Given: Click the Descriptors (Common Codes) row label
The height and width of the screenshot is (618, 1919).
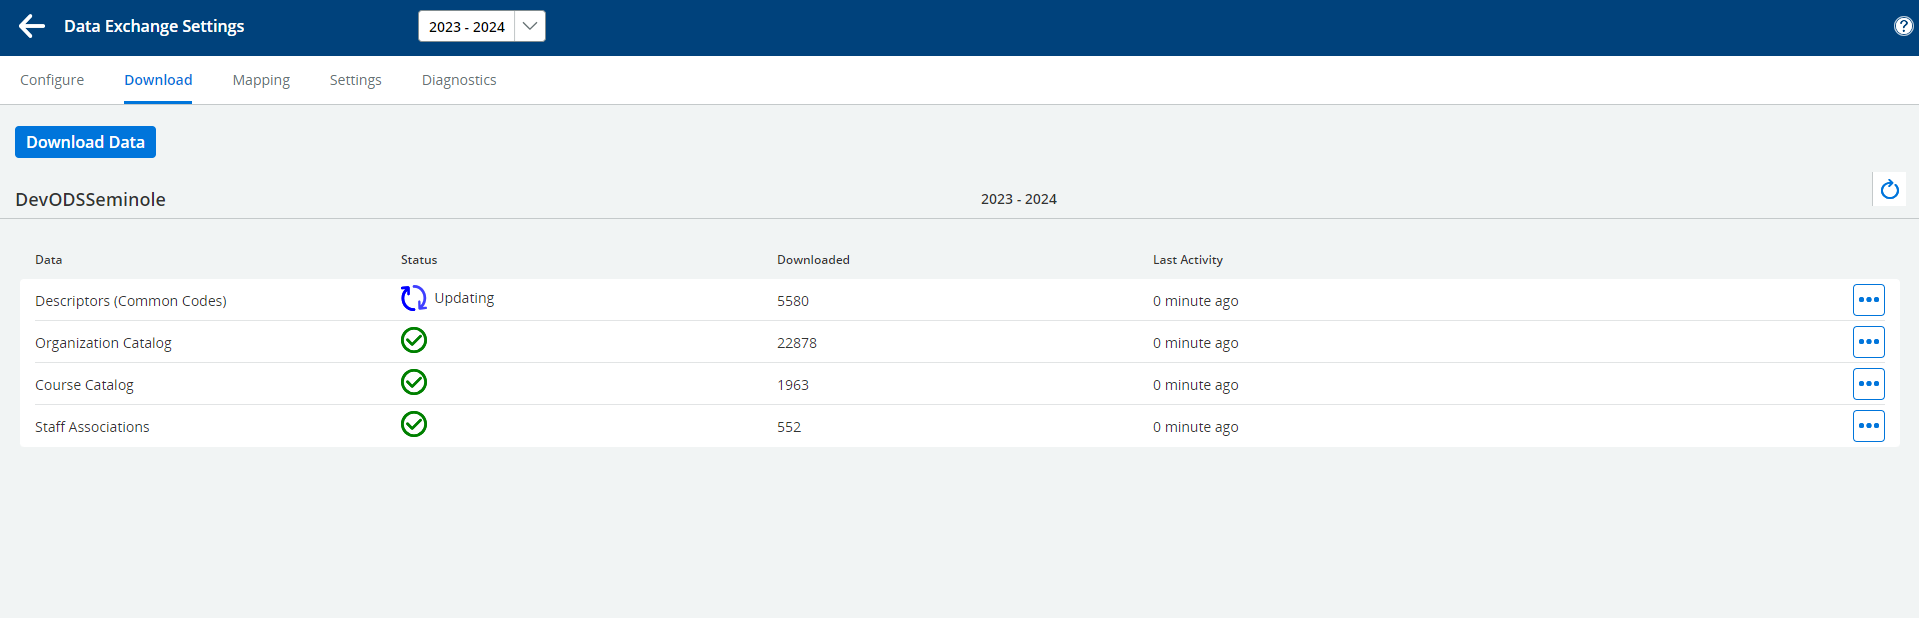Looking at the screenshot, I should tap(131, 301).
